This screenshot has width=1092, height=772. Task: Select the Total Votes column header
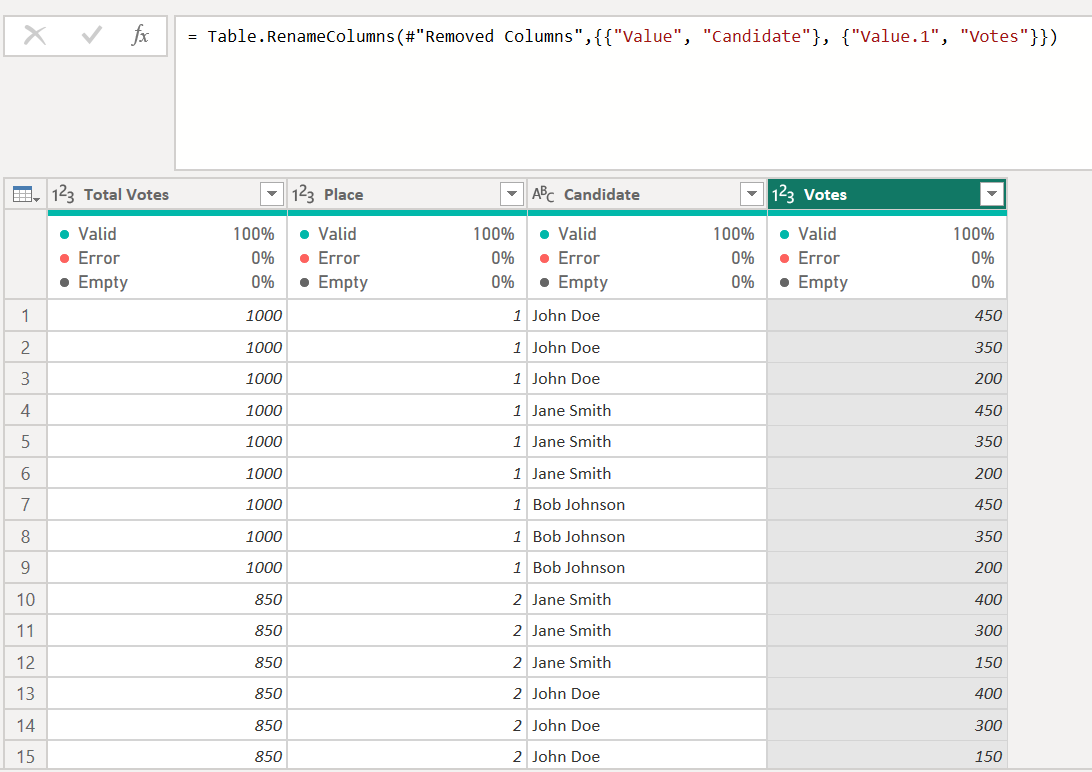click(167, 194)
